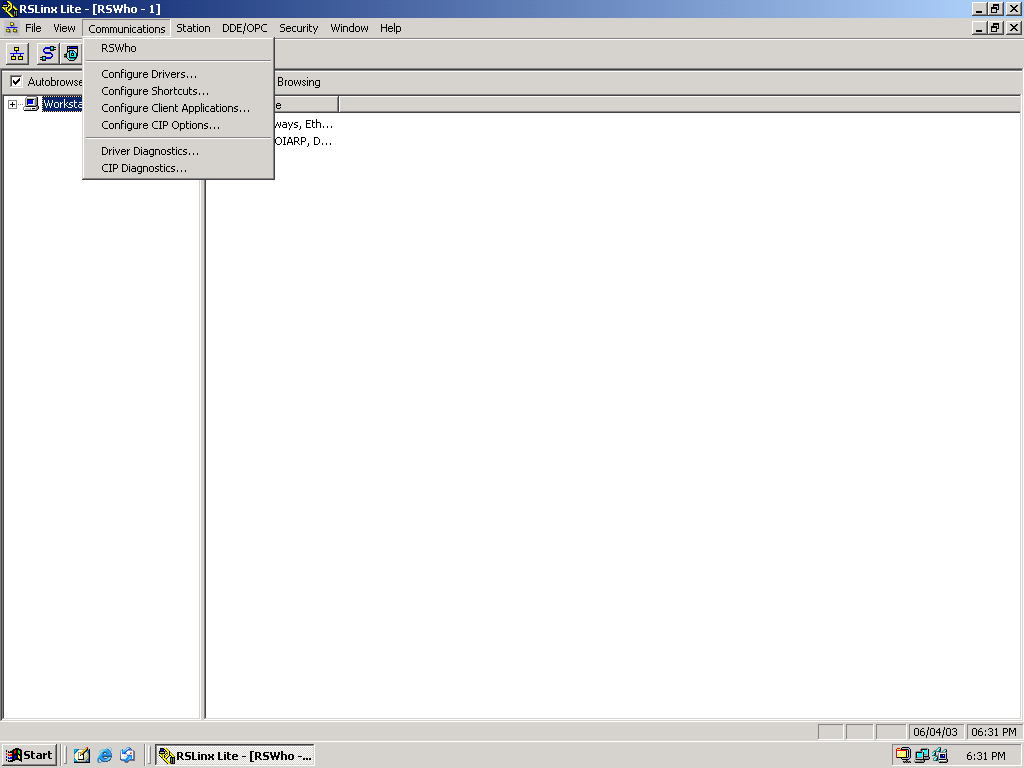Open the DDE/OPC menu
Image resolution: width=1024 pixels, height=768 pixels.
(x=244, y=28)
